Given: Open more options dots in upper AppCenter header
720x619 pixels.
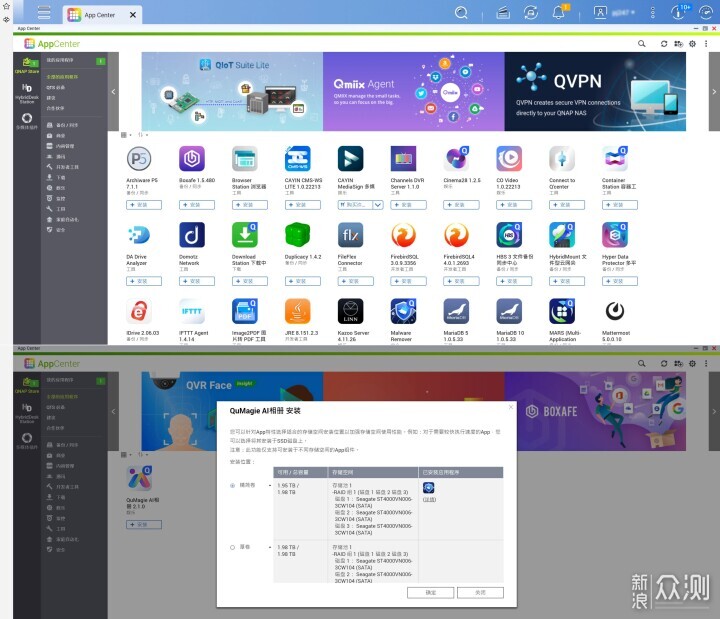Looking at the screenshot, I should point(706,44).
